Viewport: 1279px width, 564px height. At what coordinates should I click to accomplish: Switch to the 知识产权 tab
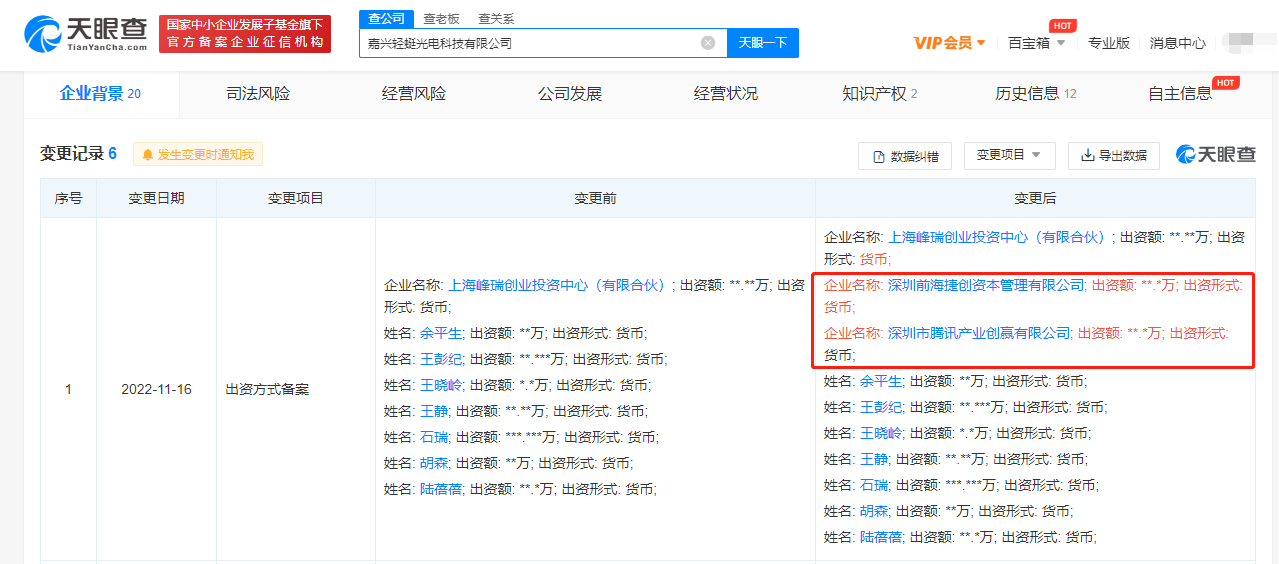(x=880, y=94)
